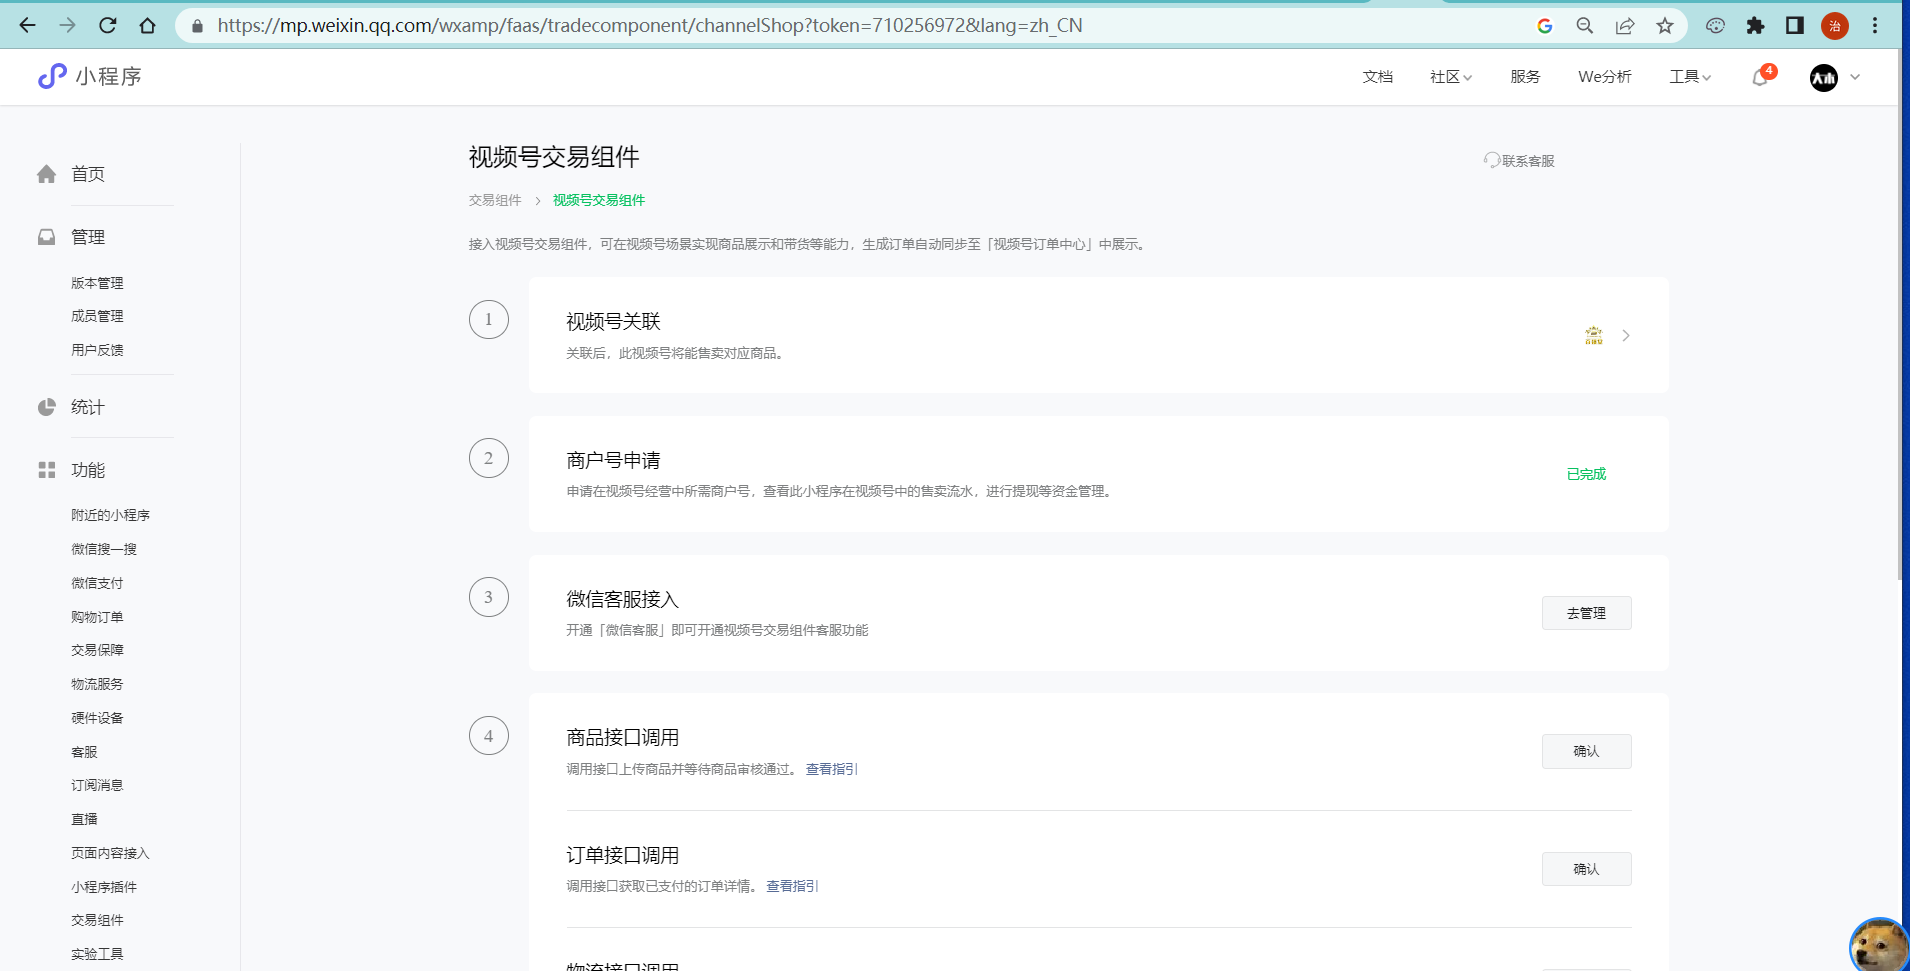Confirm the 商品接口调用 step

(1586, 751)
